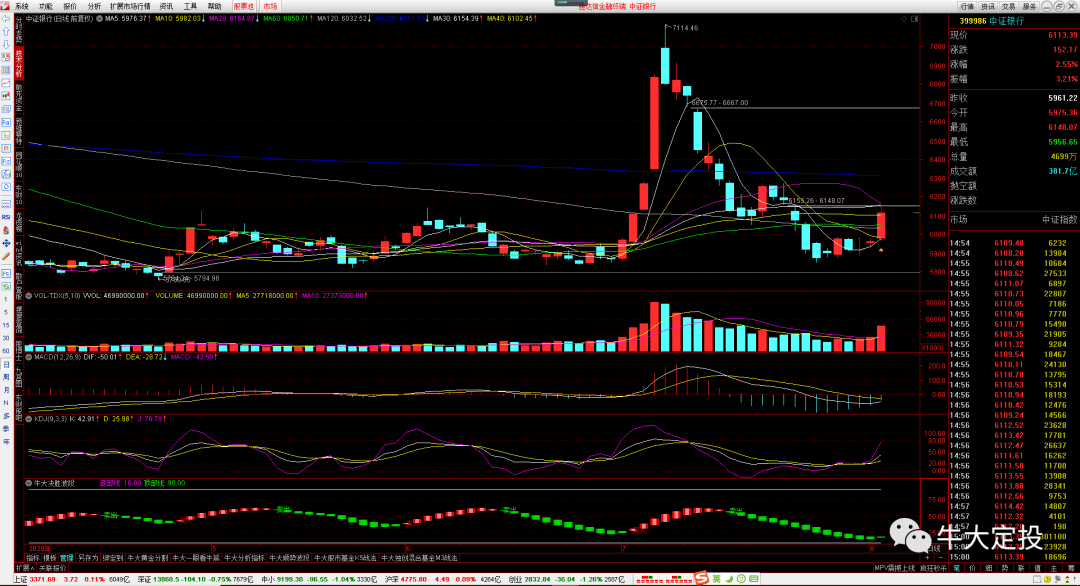Select the pencil drawing tool in the left sidebar
The image size is (1080, 586).
pyautogui.click(x=6, y=256)
